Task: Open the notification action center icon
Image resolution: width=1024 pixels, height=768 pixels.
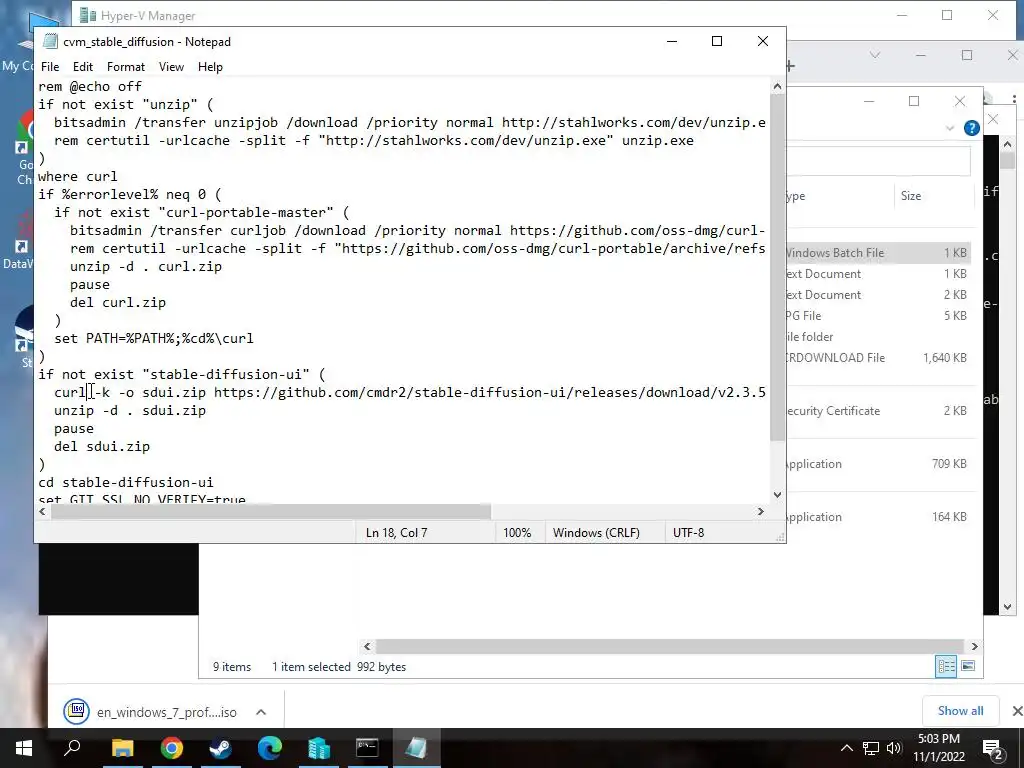Action: coord(993,748)
